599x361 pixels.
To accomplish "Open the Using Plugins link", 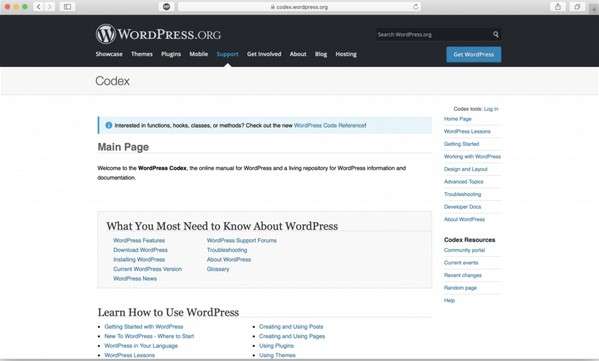I will pyautogui.click(x=277, y=346).
